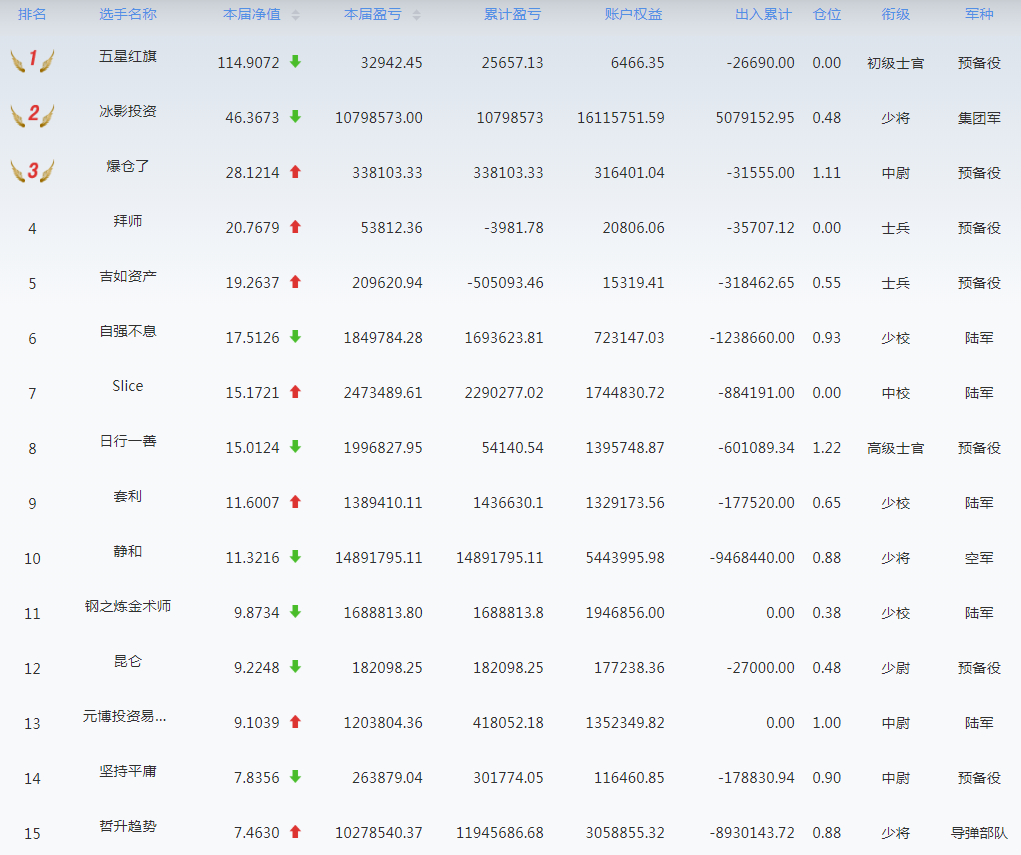1021x855 pixels.
Task: Click the 选手名称 column header
Action: [x=128, y=14]
